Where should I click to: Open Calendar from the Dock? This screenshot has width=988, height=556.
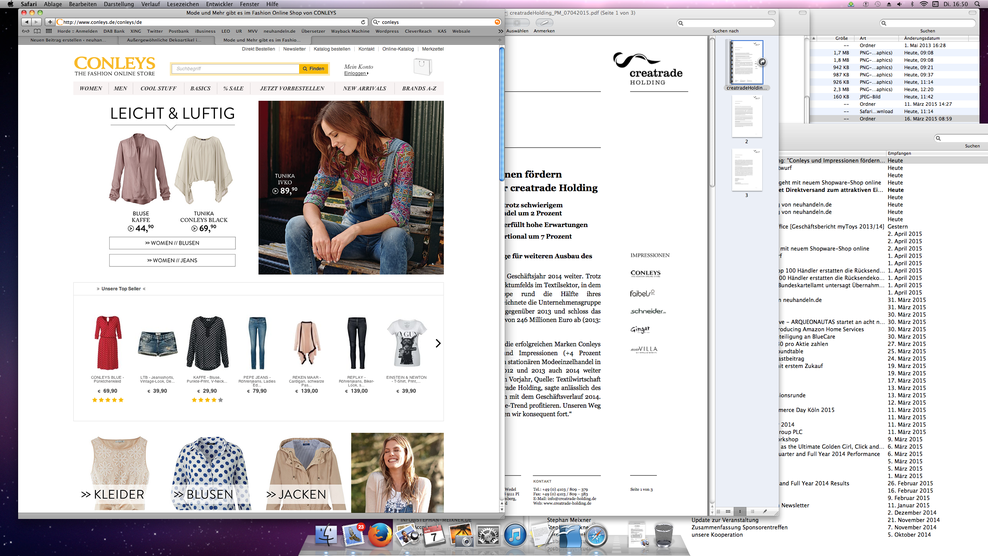click(x=434, y=536)
